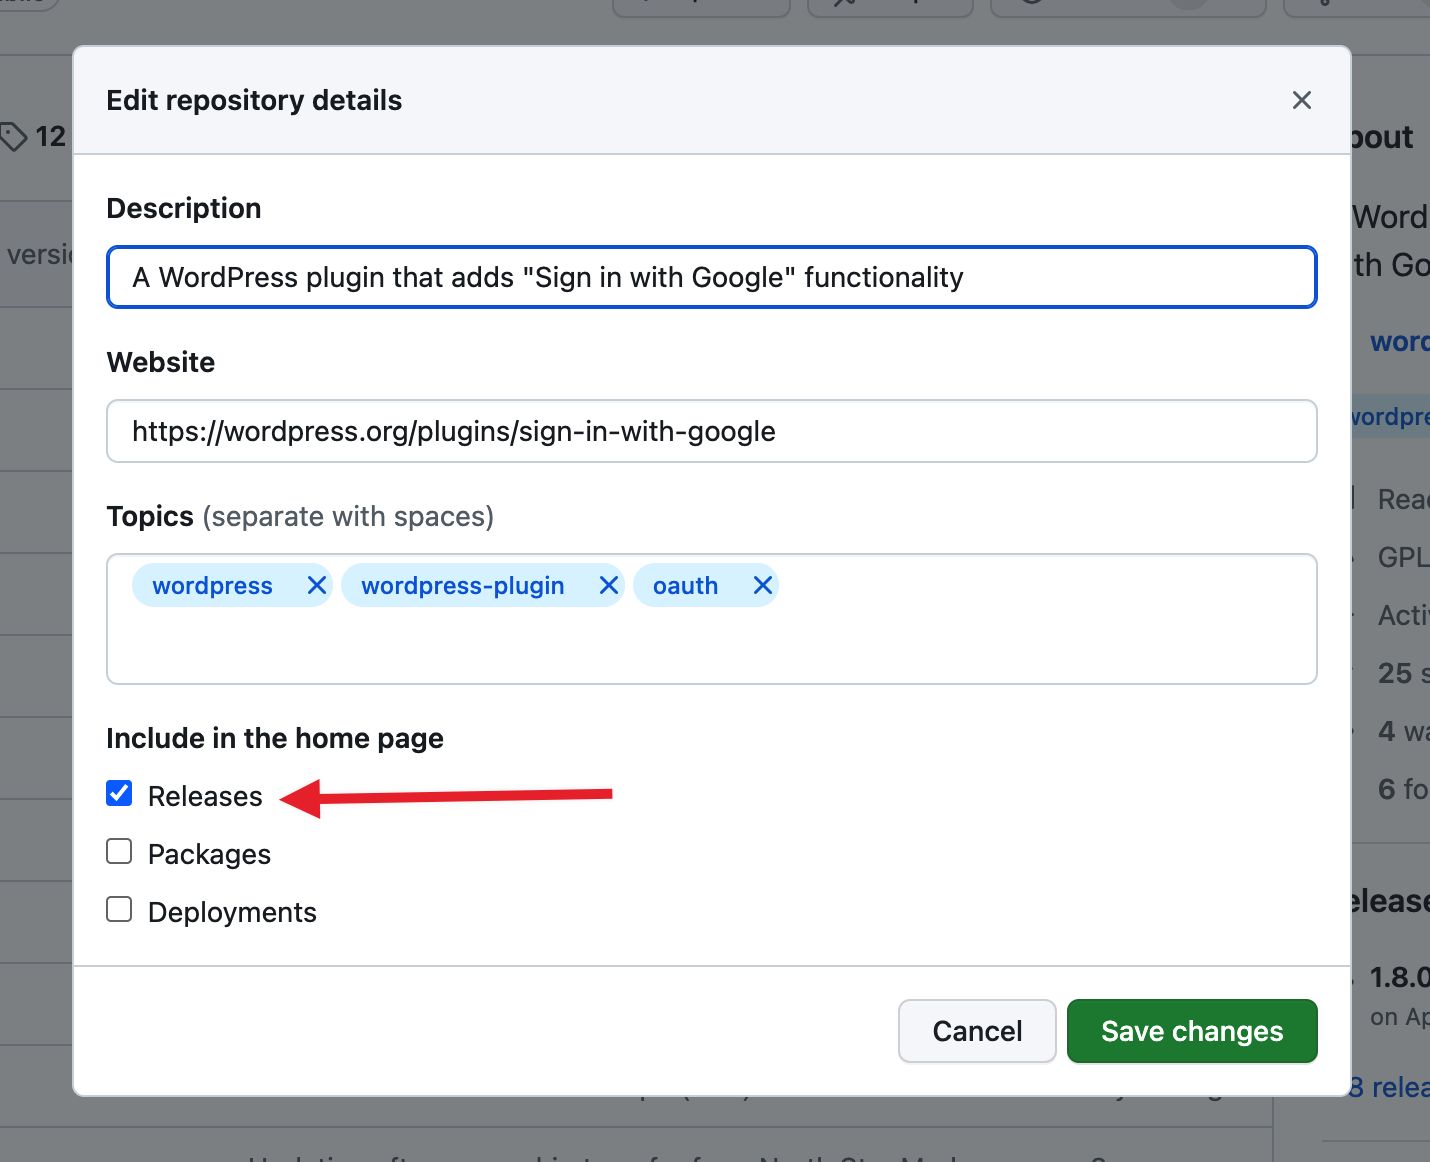Uncheck the Releases checkbox
This screenshot has height=1162, width=1430.
pos(119,794)
